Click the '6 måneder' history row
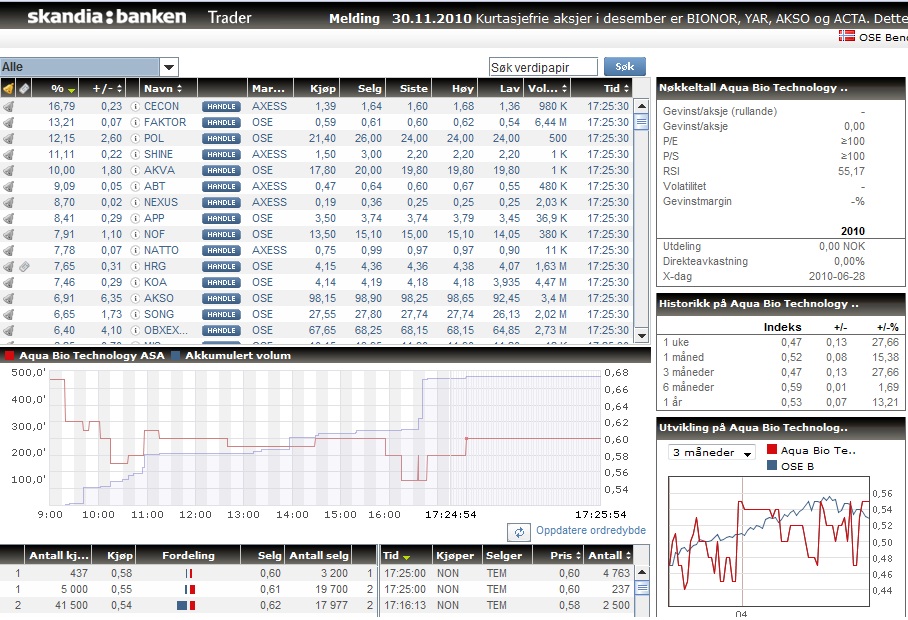908x620 pixels. tap(781, 387)
